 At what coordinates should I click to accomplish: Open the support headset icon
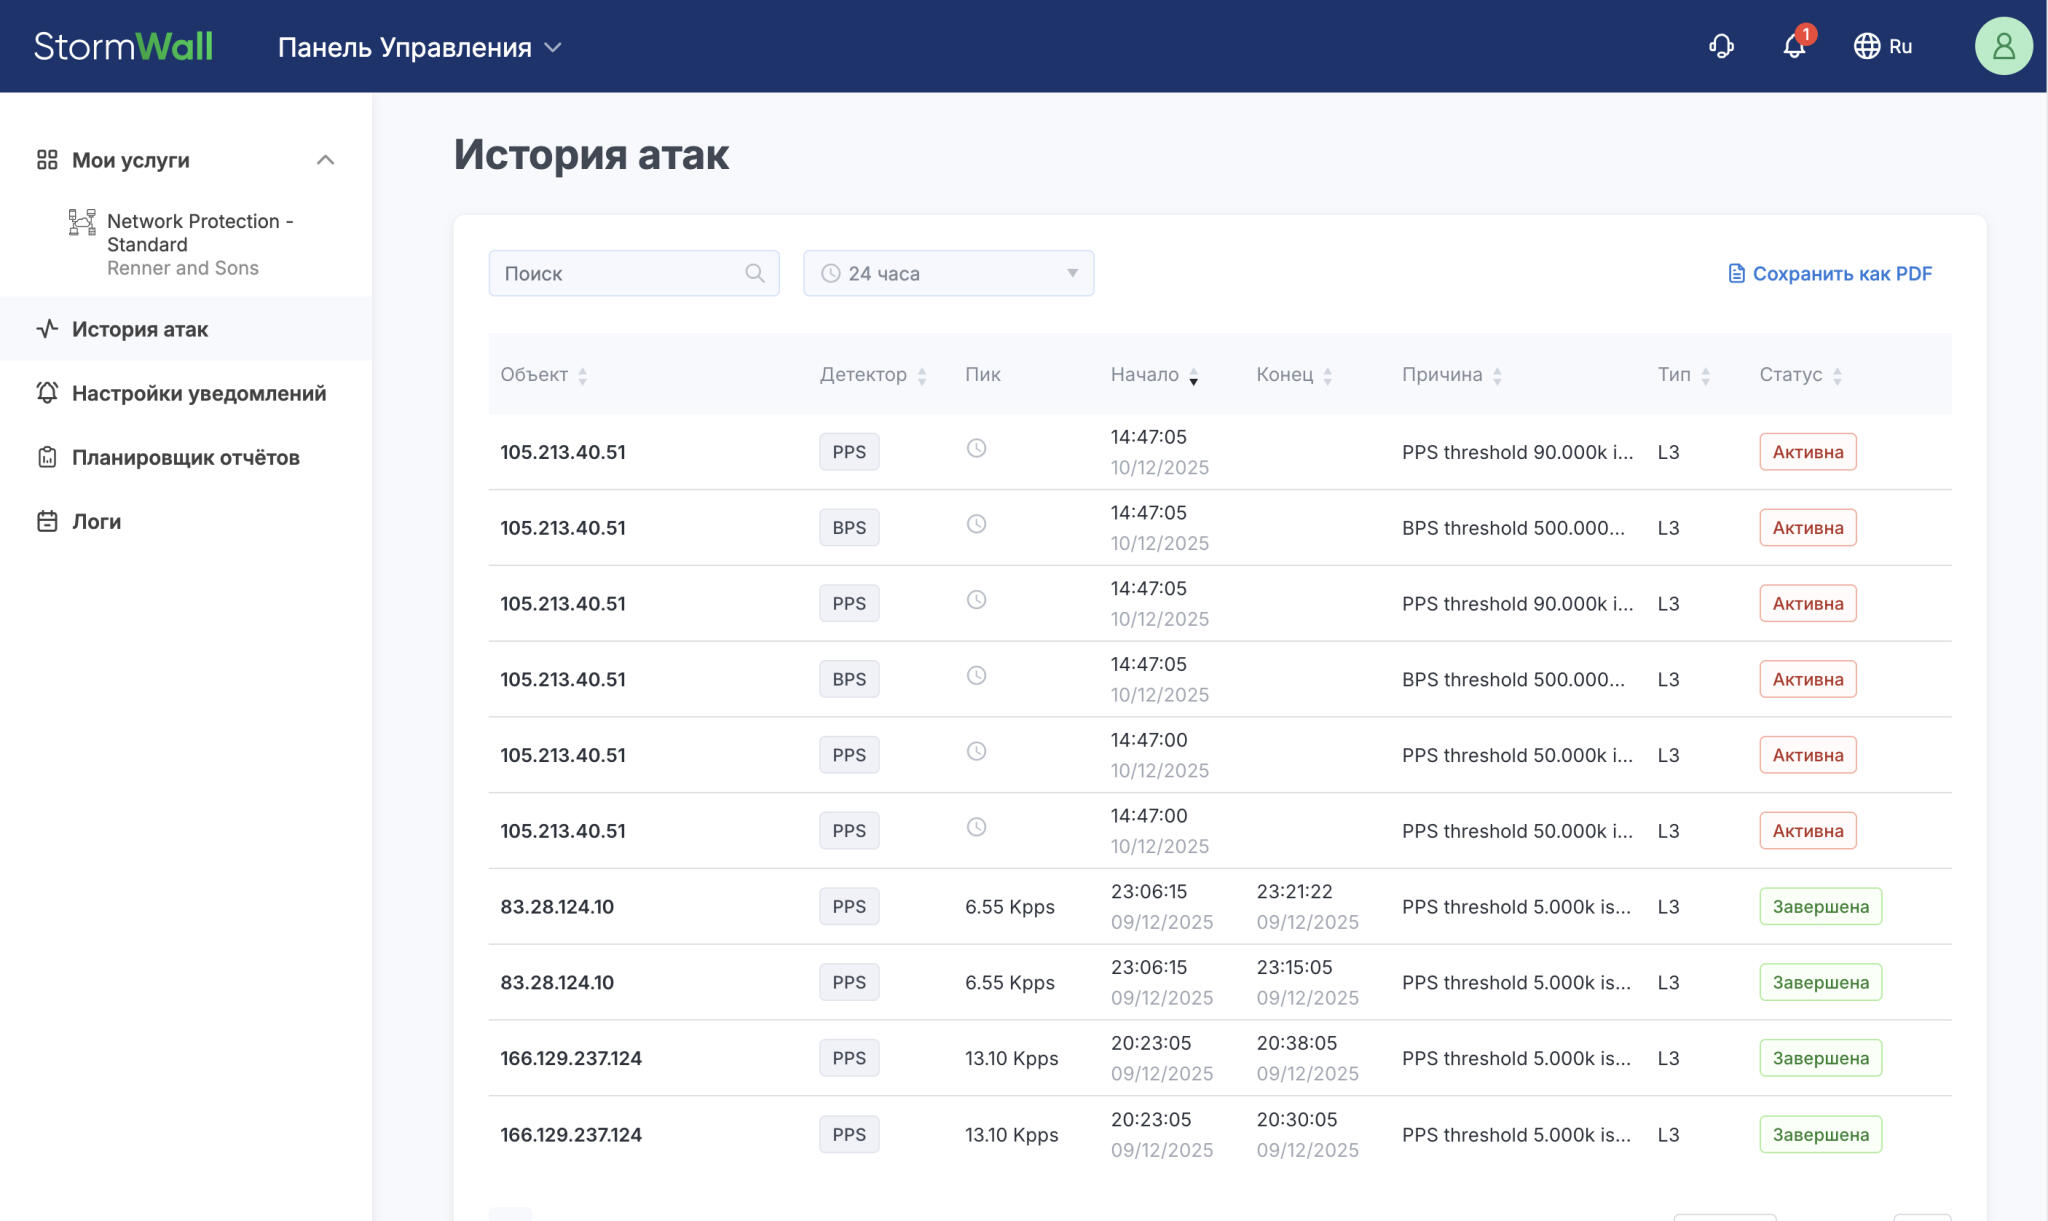pos(1721,46)
